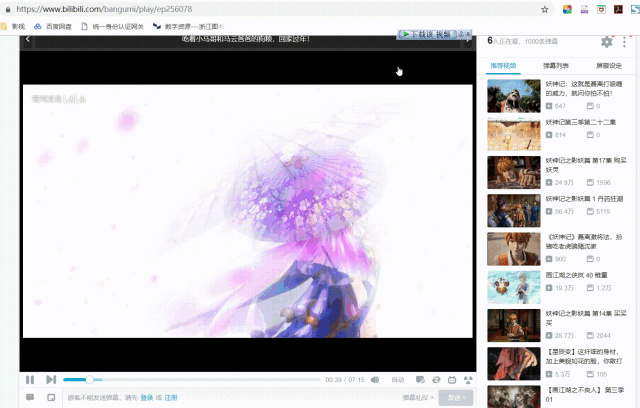Screen dimensions: 640x408
Task: Open the 弹幕礼仪 expander
Action: [418, 397]
